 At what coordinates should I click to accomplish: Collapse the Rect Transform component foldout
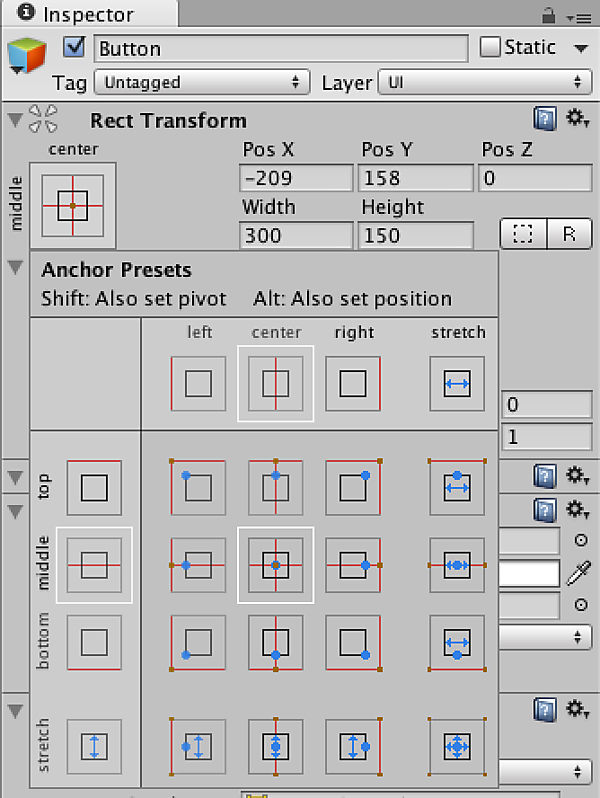[14, 120]
